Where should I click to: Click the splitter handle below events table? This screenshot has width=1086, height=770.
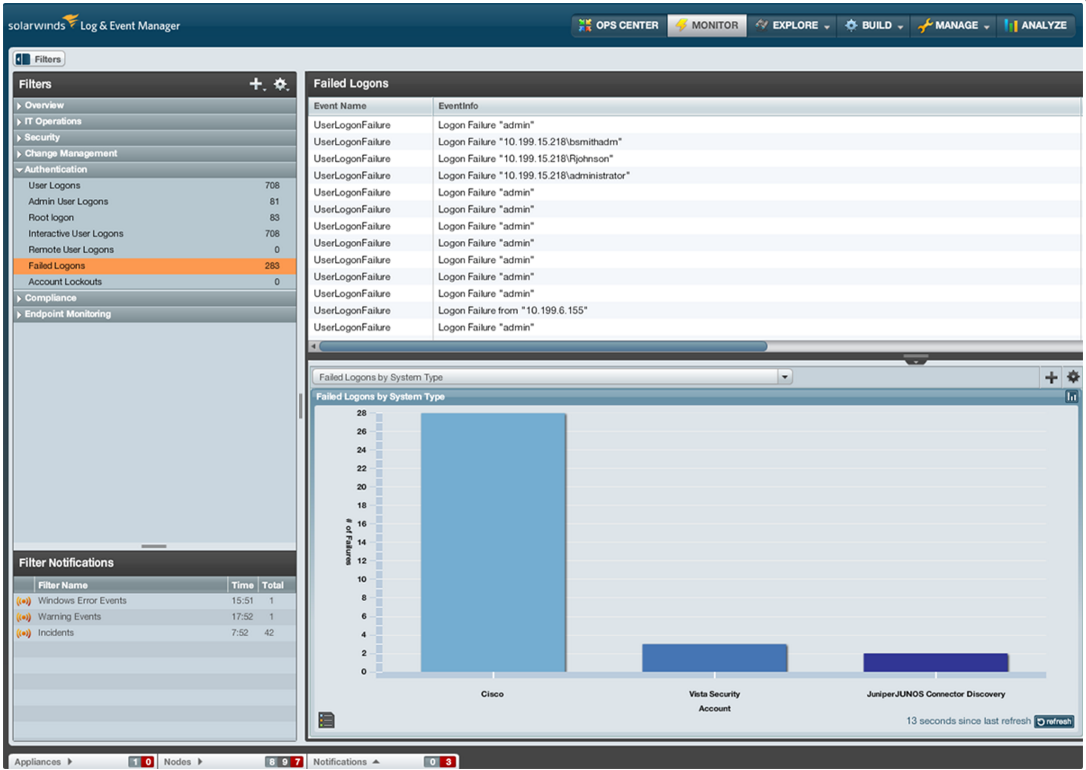(x=916, y=359)
